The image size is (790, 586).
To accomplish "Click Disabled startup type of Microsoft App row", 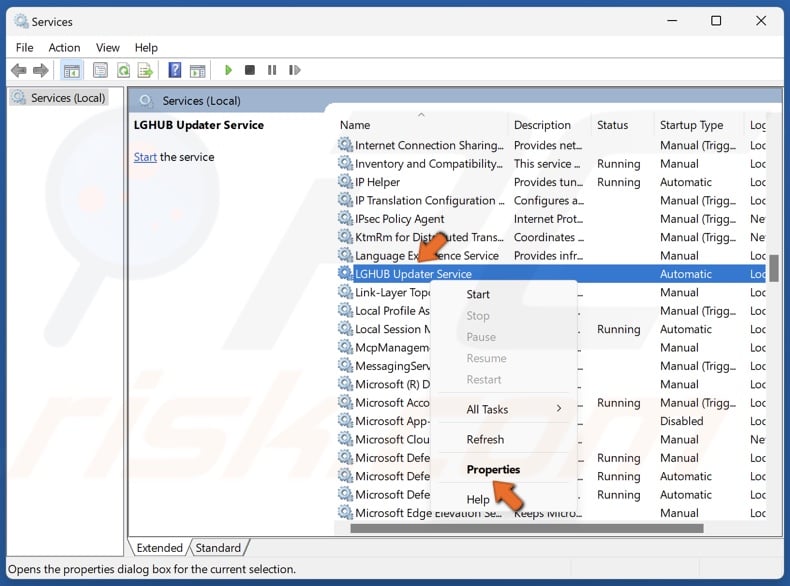I will pos(682,421).
